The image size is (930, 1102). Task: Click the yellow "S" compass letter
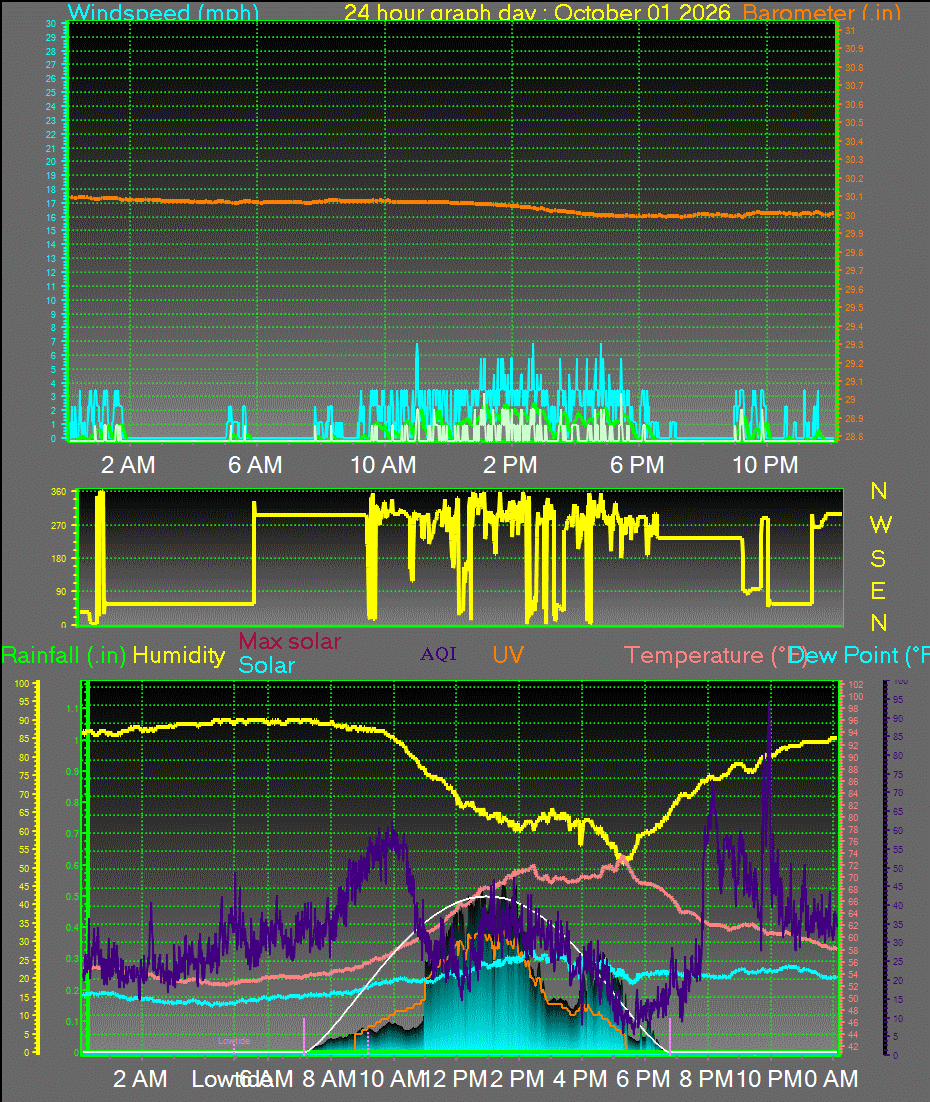click(x=878, y=559)
